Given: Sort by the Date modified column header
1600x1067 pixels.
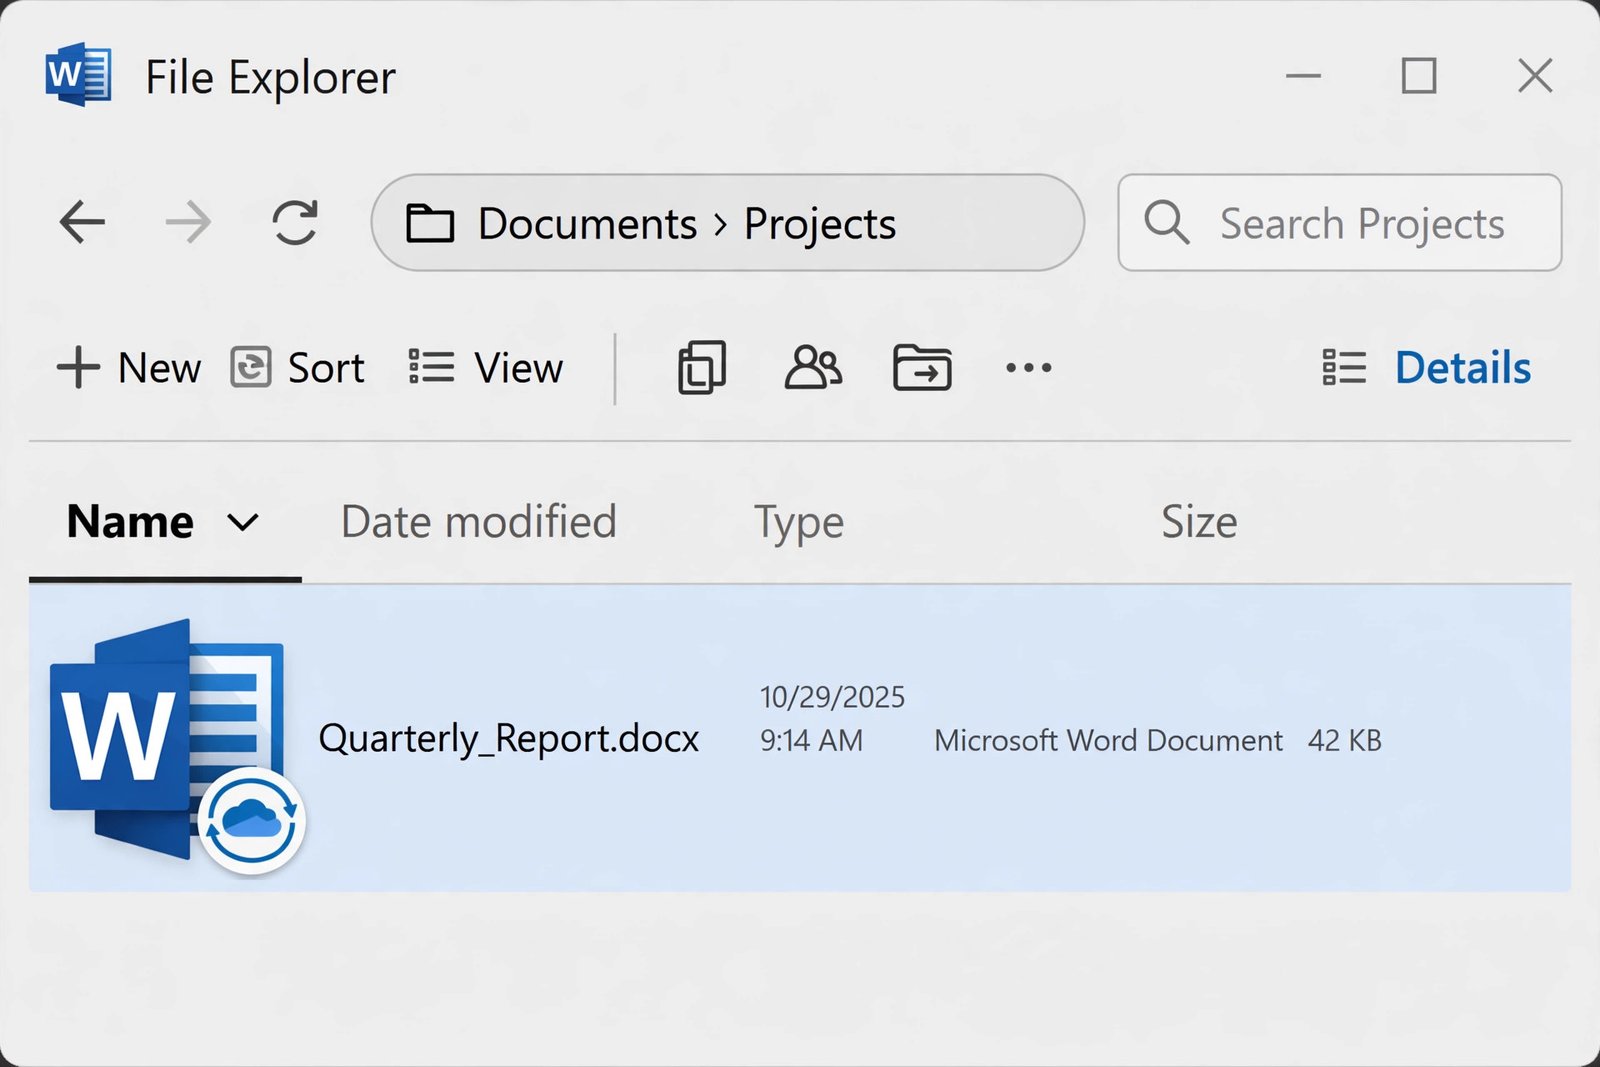Looking at the screenshot, I should point(478,522).
